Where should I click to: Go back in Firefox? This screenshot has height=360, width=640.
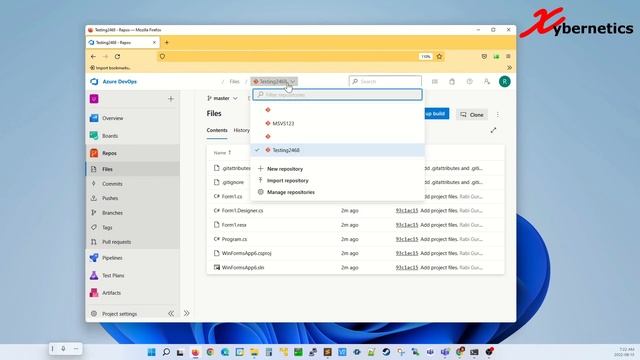93,56
